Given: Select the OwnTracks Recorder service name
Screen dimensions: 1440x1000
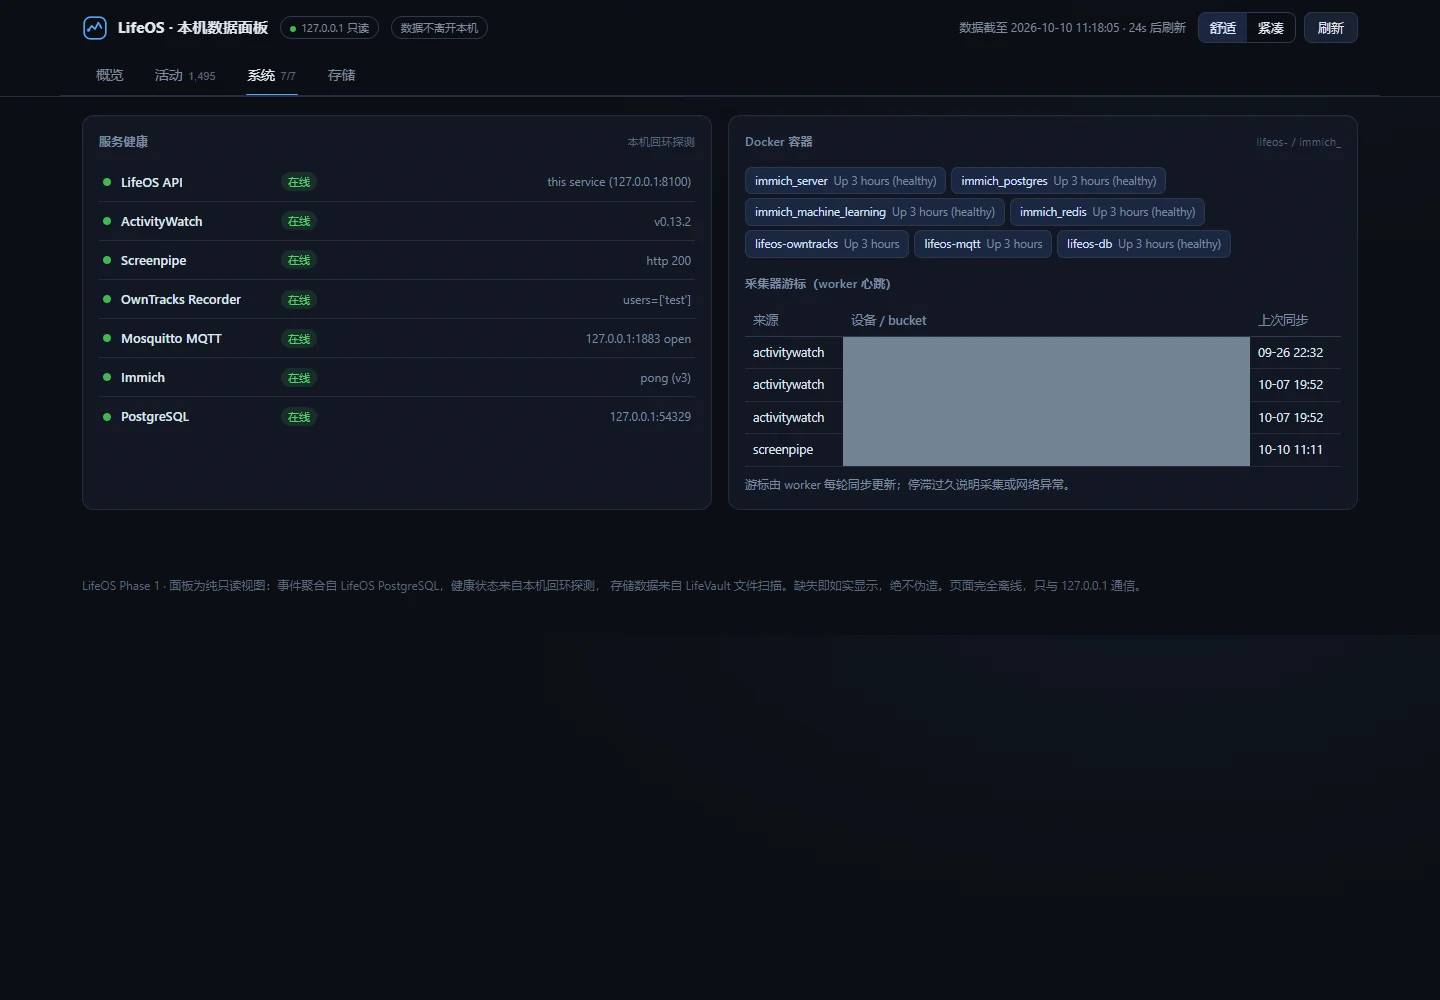Looking at the screenshot, I should (x=181, y=299).
